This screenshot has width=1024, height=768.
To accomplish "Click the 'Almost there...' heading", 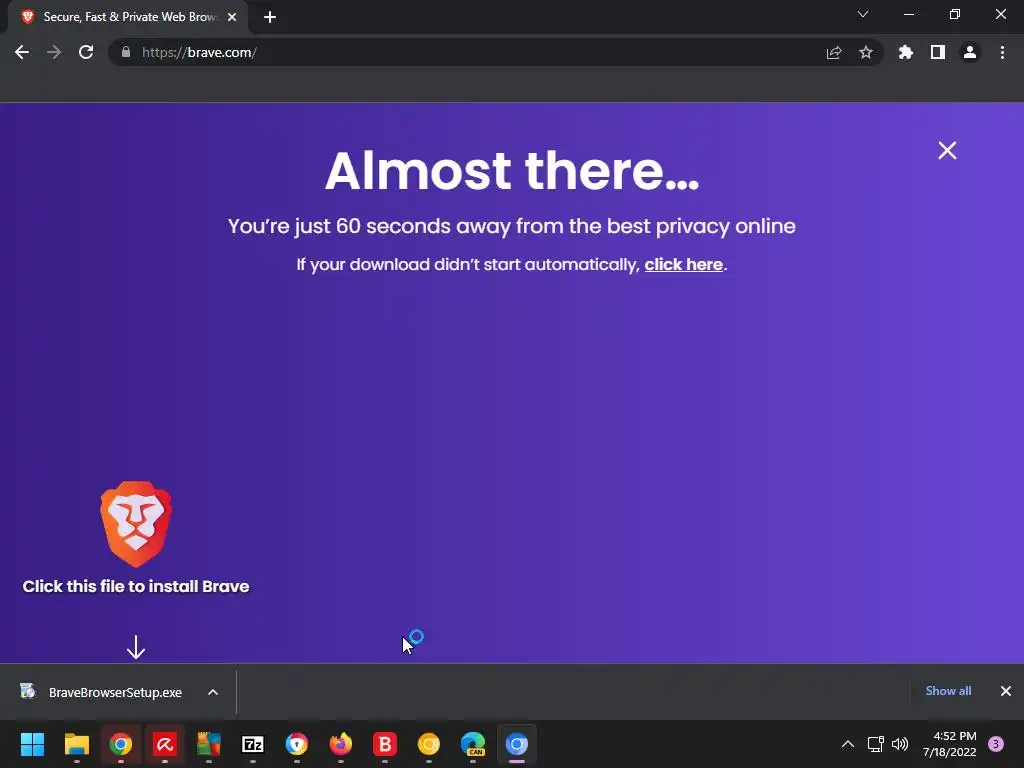I will (x=512, y=171).
